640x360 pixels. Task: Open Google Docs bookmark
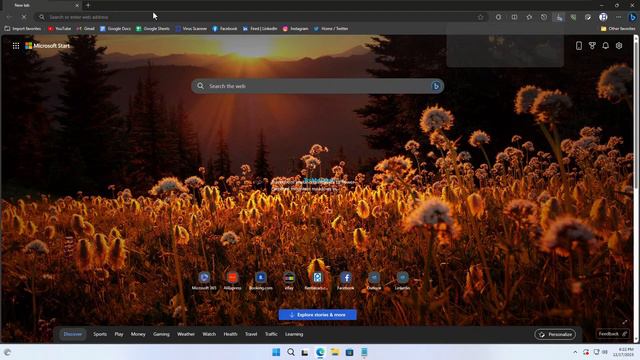(116, 29)
